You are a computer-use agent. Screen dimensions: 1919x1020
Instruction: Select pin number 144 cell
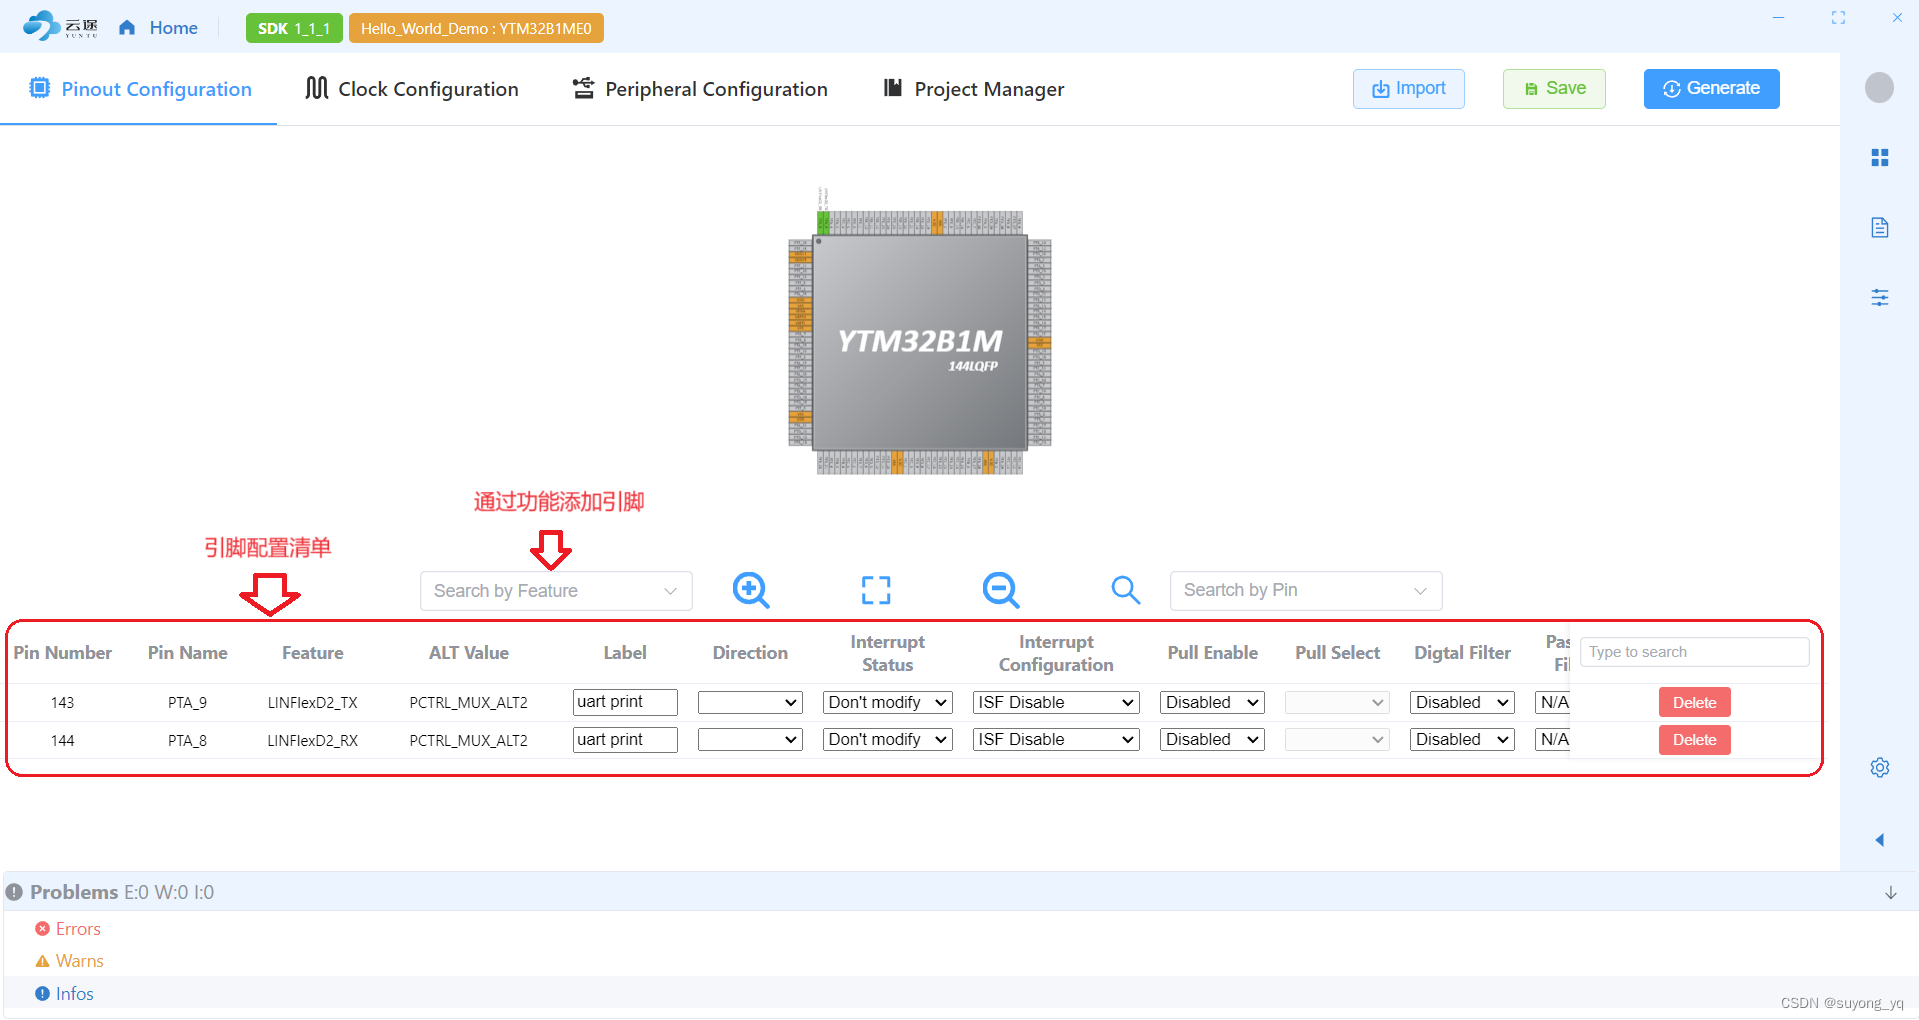coord(63,741)
